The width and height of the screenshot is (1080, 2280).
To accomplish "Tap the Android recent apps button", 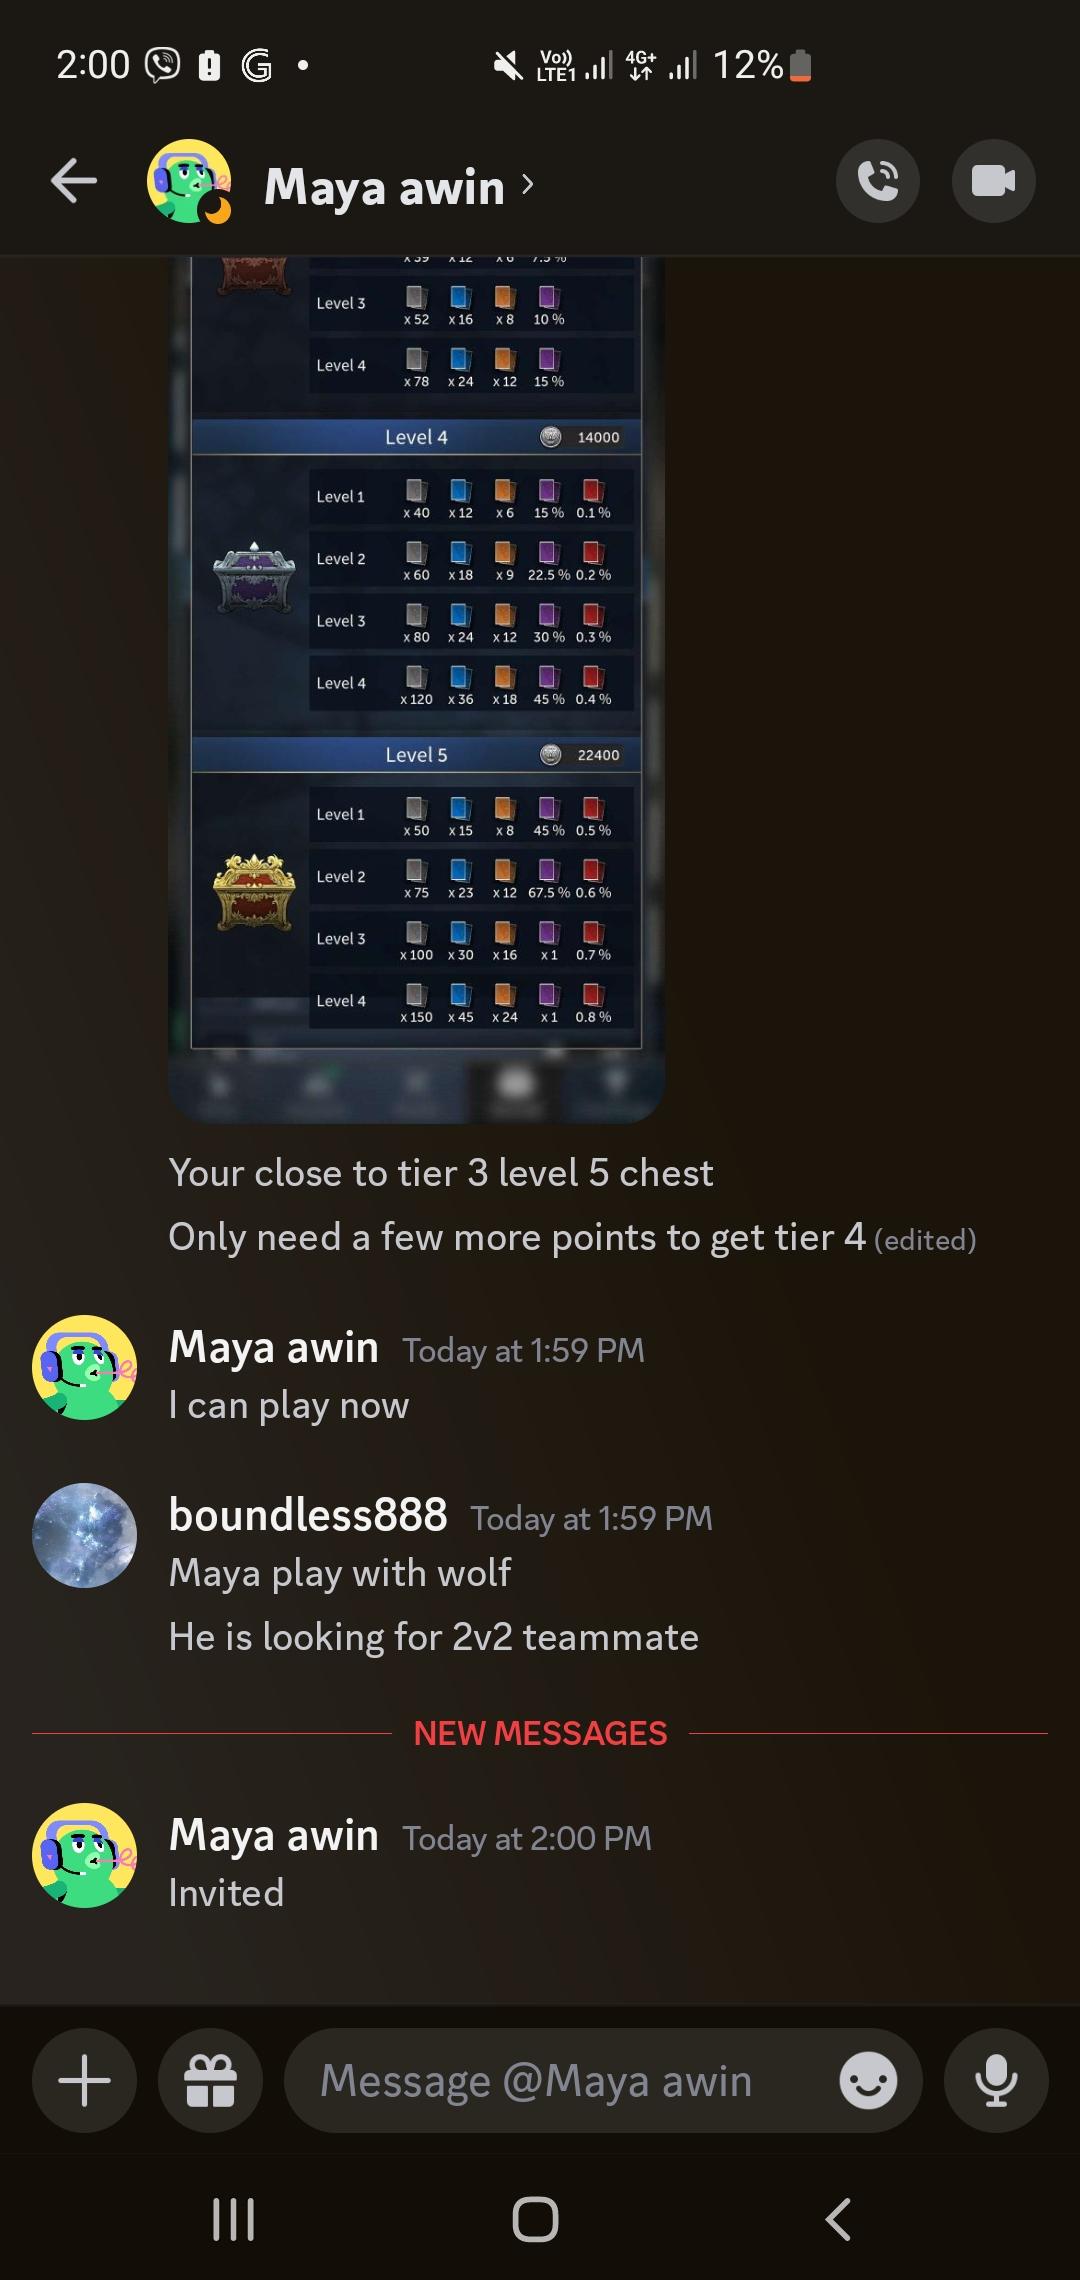I will point(234,2219).
